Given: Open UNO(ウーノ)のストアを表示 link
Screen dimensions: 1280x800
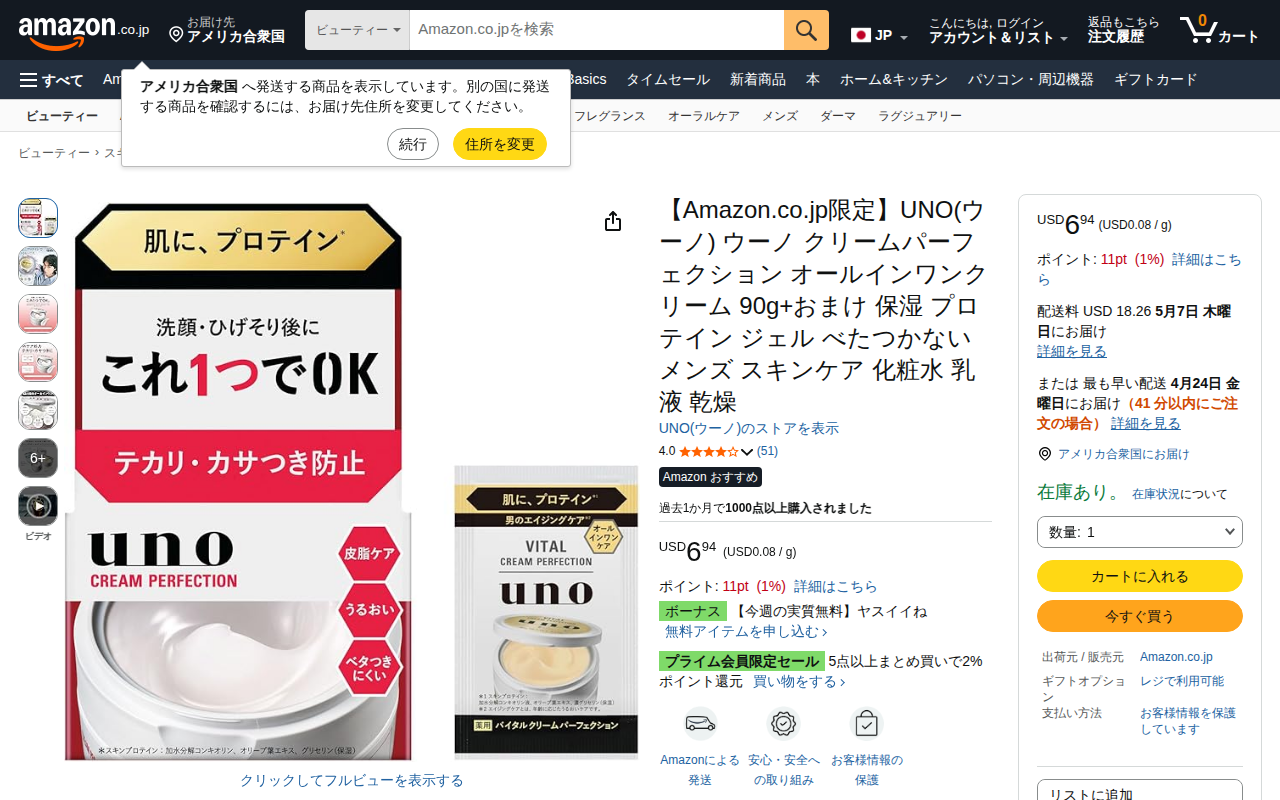Looking at the screenshot, I should pyautogui.click(x=749, y=428).
